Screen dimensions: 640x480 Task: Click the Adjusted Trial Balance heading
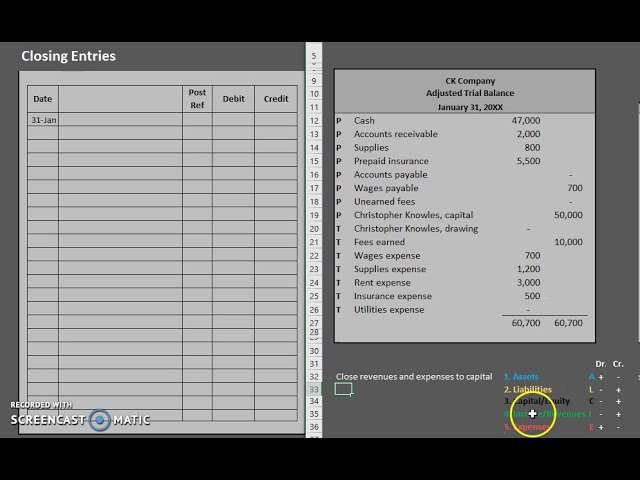[470, 93]
